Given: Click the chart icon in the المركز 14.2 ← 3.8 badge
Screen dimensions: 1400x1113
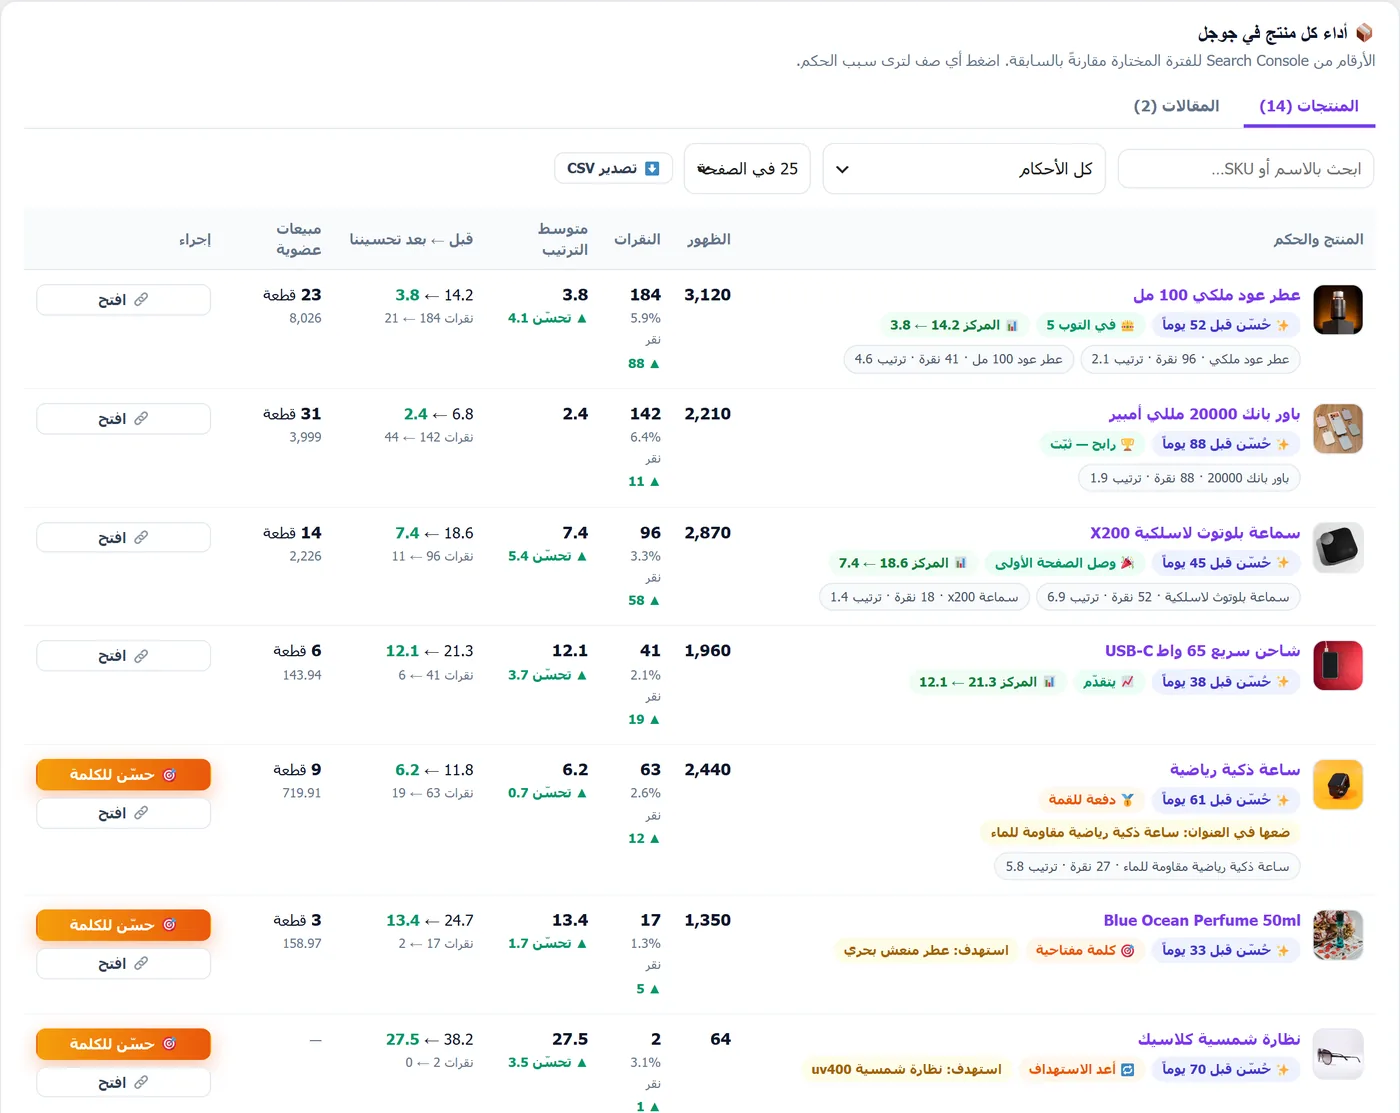Looking at the screenshot, I should click(1012, 325).
